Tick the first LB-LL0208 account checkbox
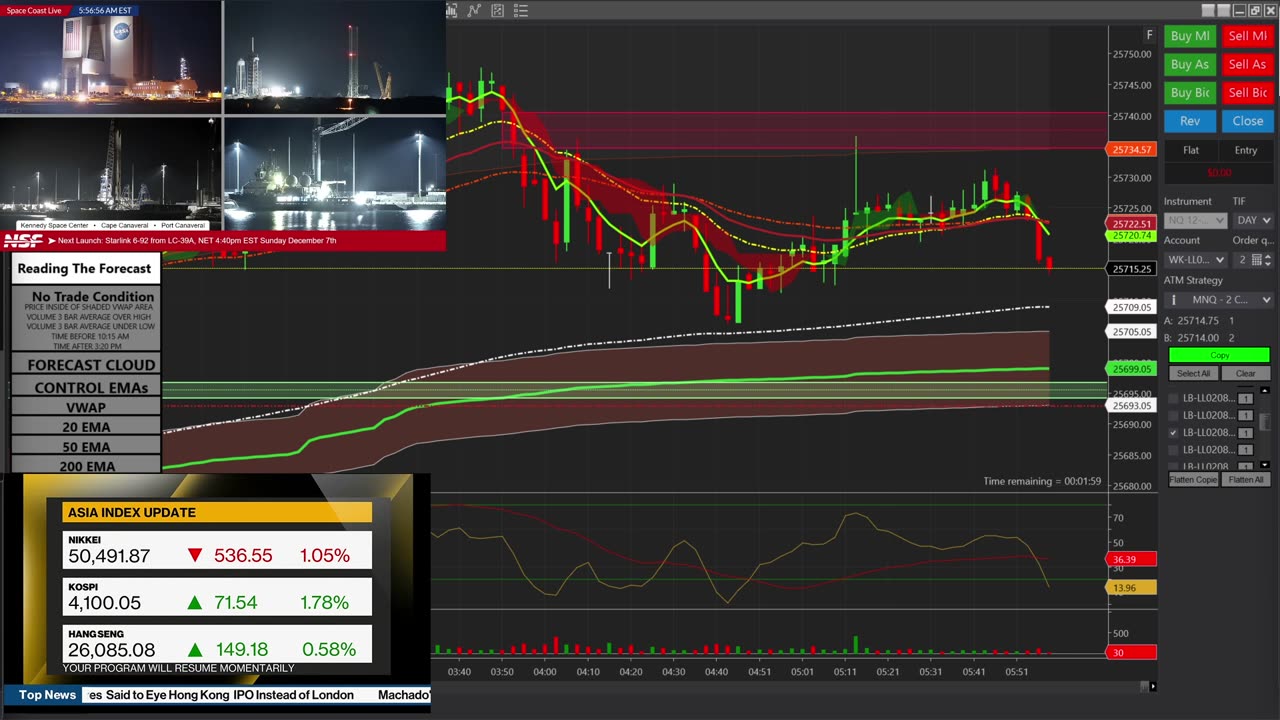Image resolution: width=1280 pixels, height=720 pixels. point(1174,398)
